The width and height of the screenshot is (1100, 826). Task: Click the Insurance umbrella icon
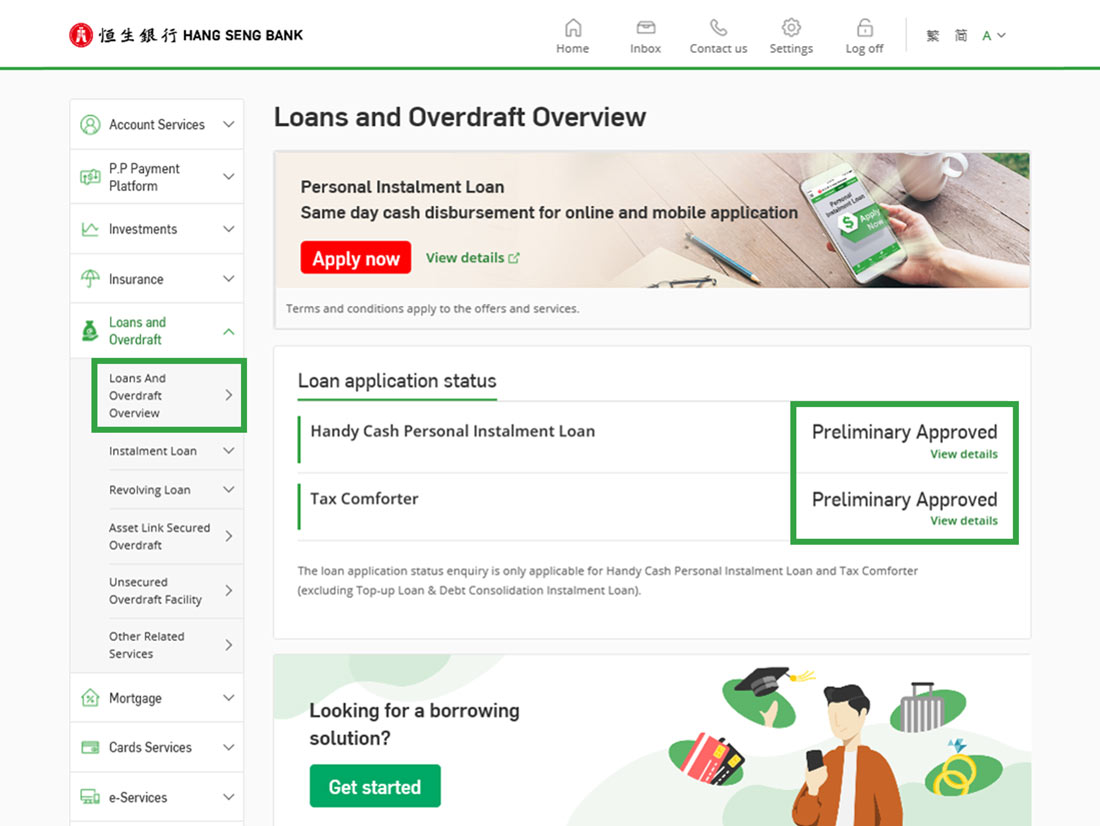pyautogui.click(x=90, y=279)
